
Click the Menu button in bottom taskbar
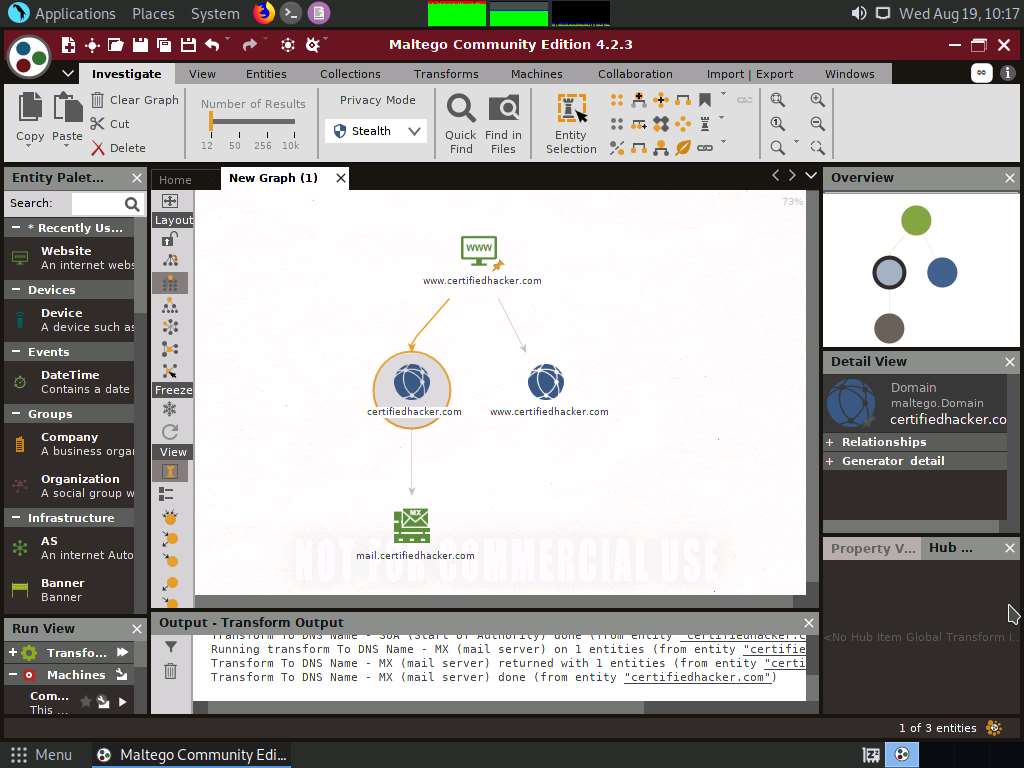pos(41,755)
